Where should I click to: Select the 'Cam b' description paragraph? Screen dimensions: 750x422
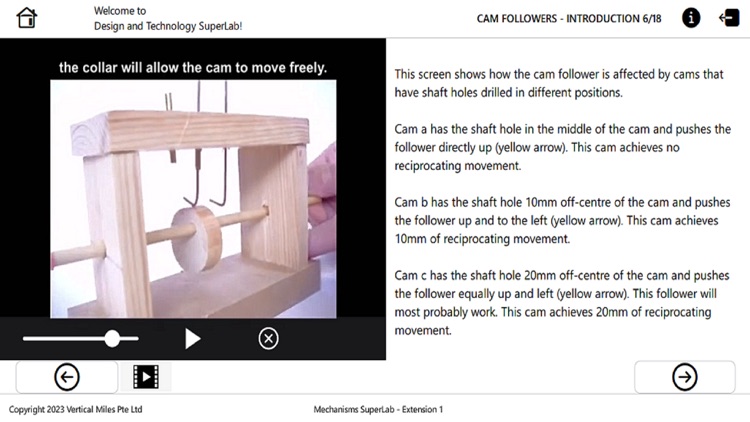562,221
